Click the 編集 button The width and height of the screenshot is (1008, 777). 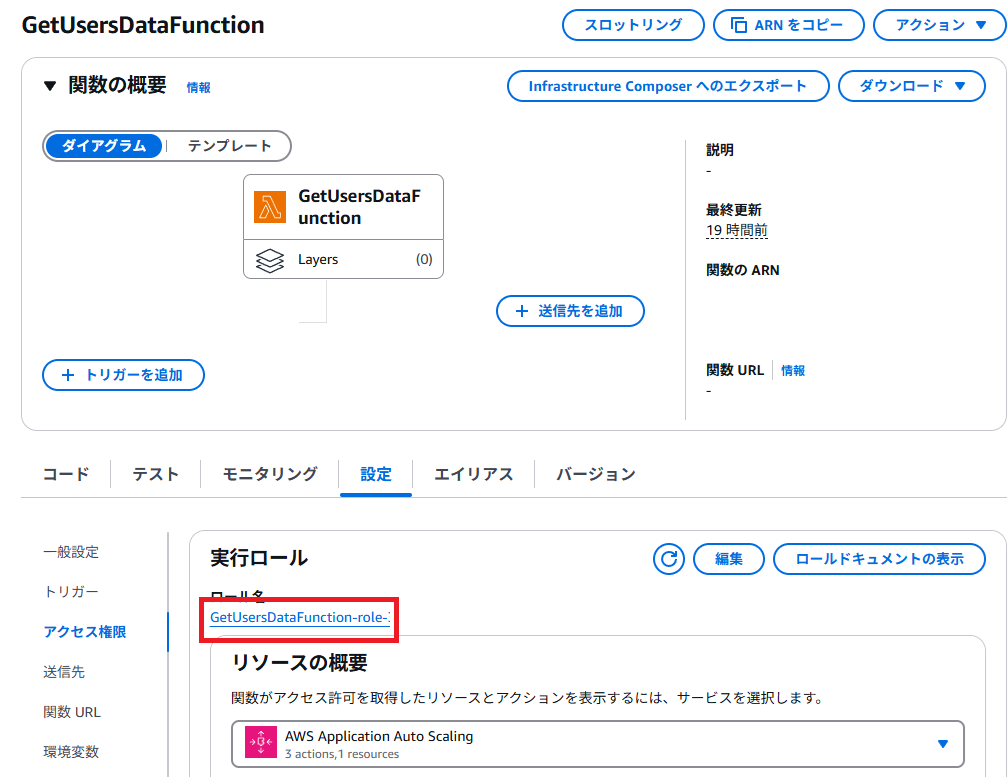click(729, 559)
